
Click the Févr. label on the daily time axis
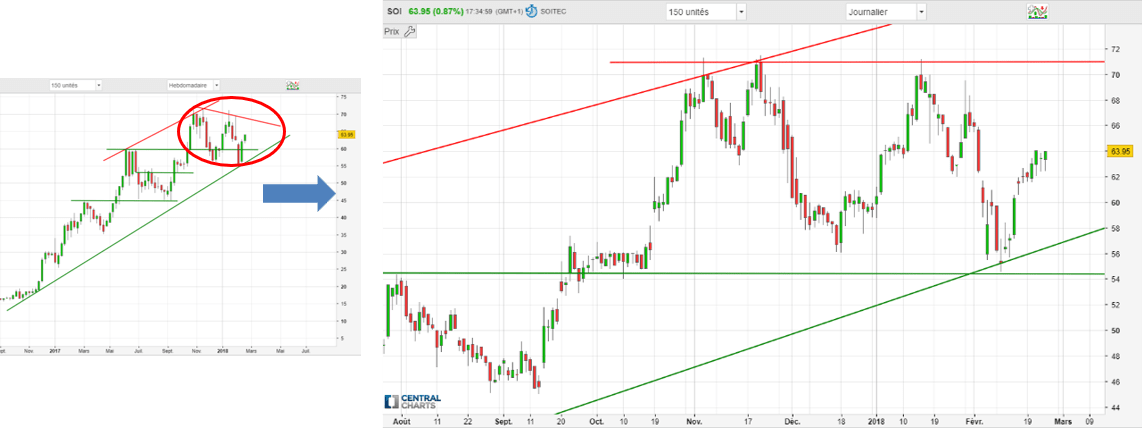pyautogui.click(x=974, y=421)
